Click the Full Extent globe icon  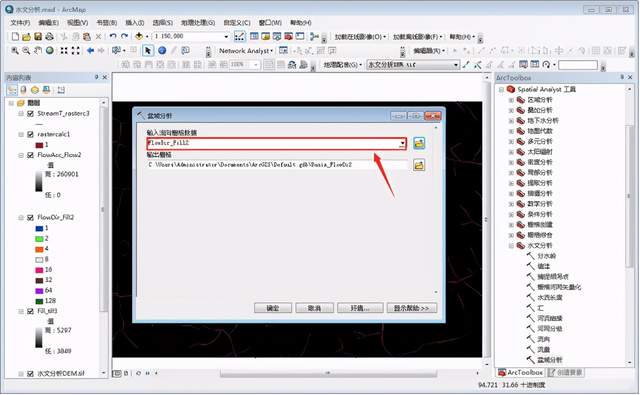coord(50,51)
